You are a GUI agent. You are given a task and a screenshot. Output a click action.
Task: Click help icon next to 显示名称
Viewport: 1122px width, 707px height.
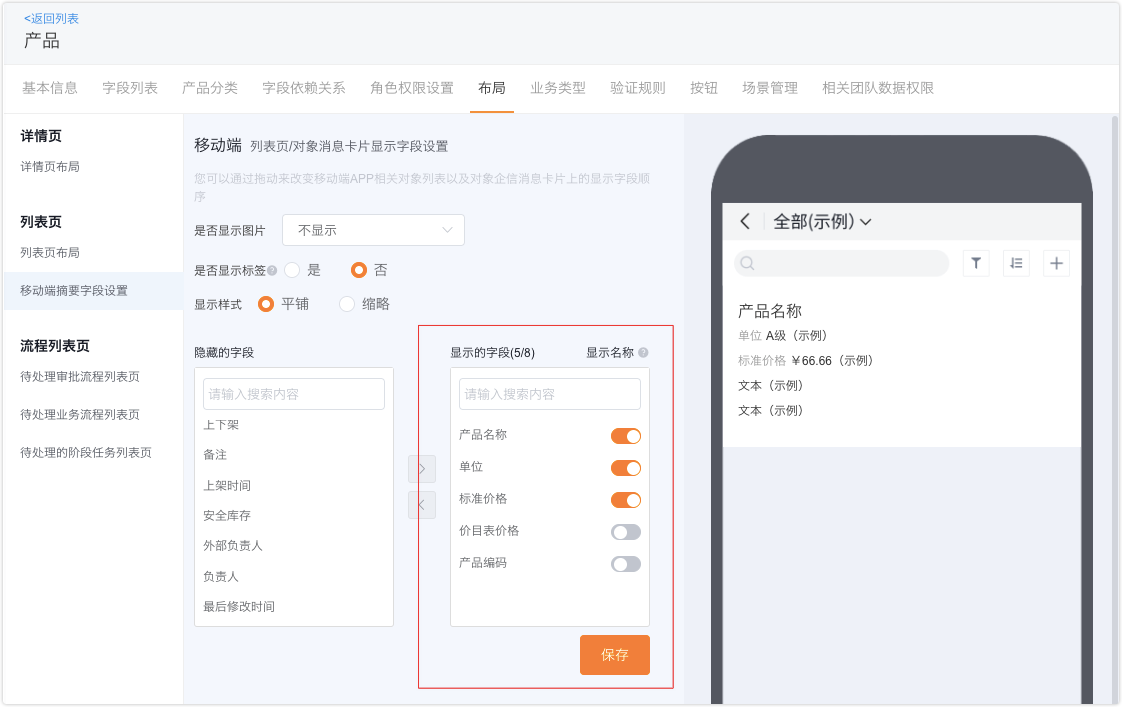tap(643, 352)
